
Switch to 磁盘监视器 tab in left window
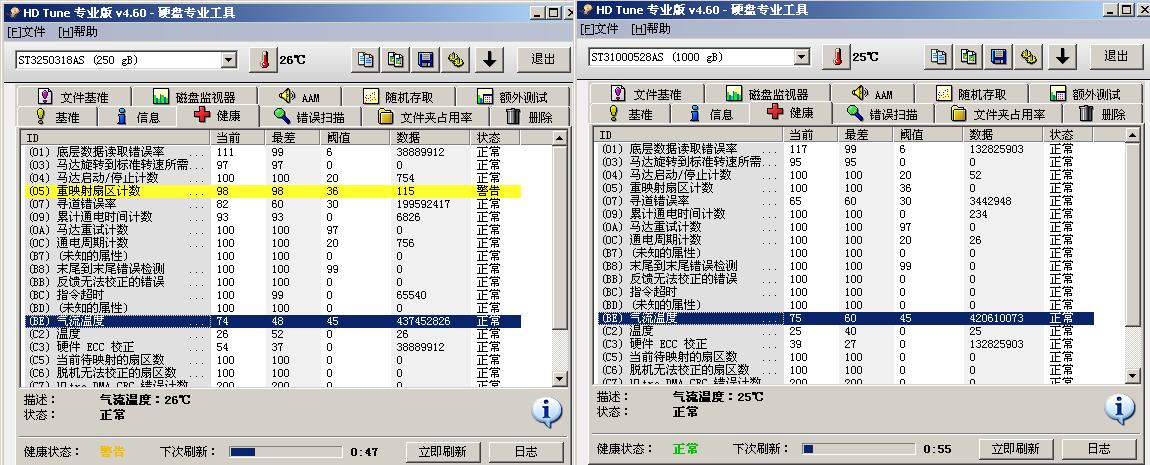[x=195, y=97]
